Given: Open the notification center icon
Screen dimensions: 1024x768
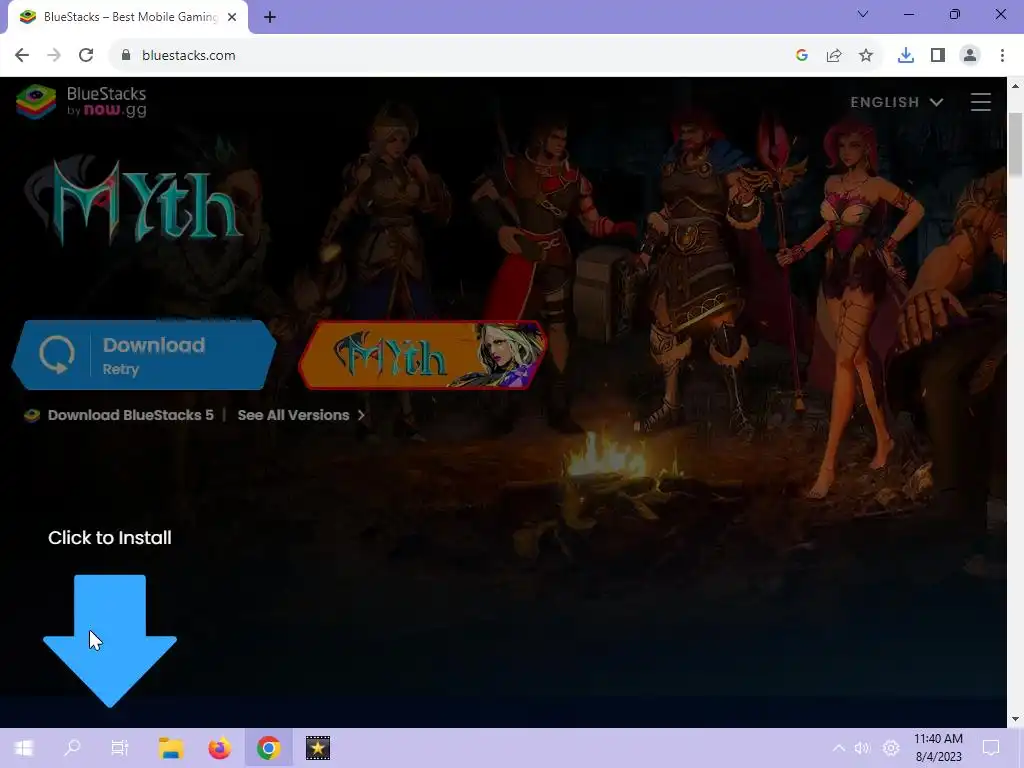Looking at the screenshot, I should pos(991,748).
